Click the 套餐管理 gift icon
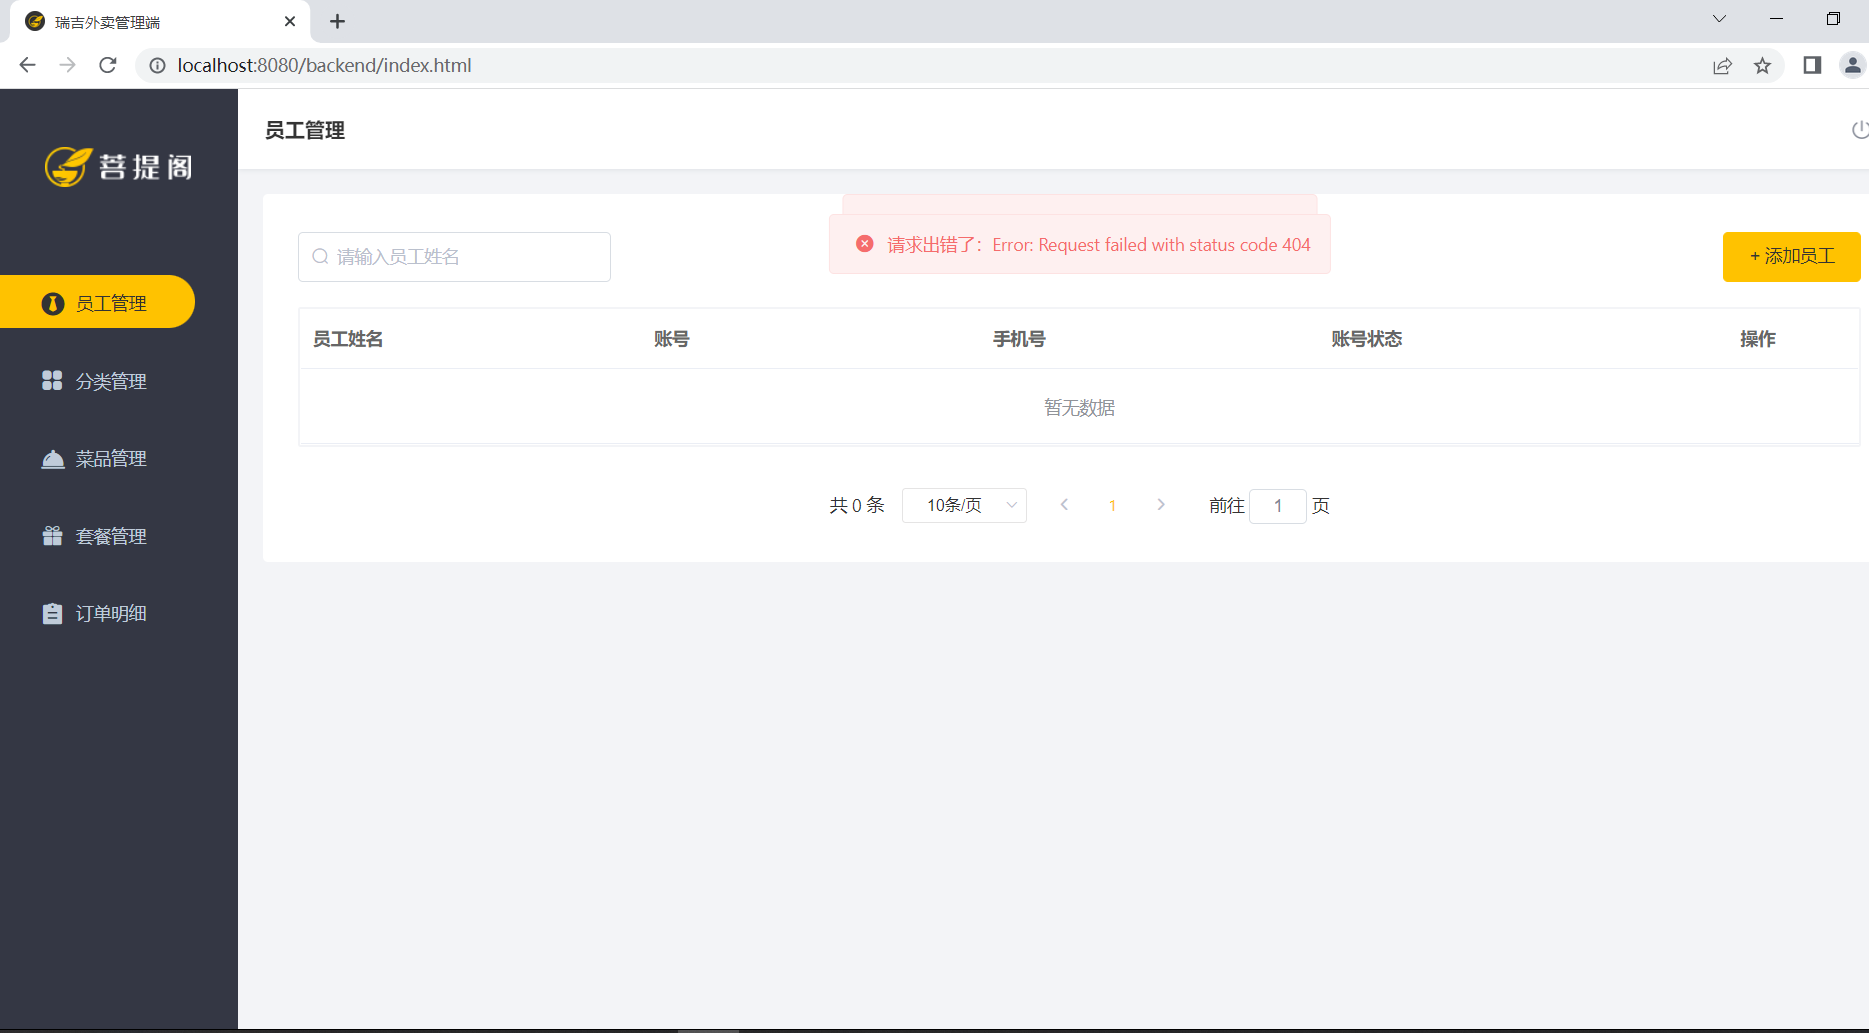 [53, 536]
